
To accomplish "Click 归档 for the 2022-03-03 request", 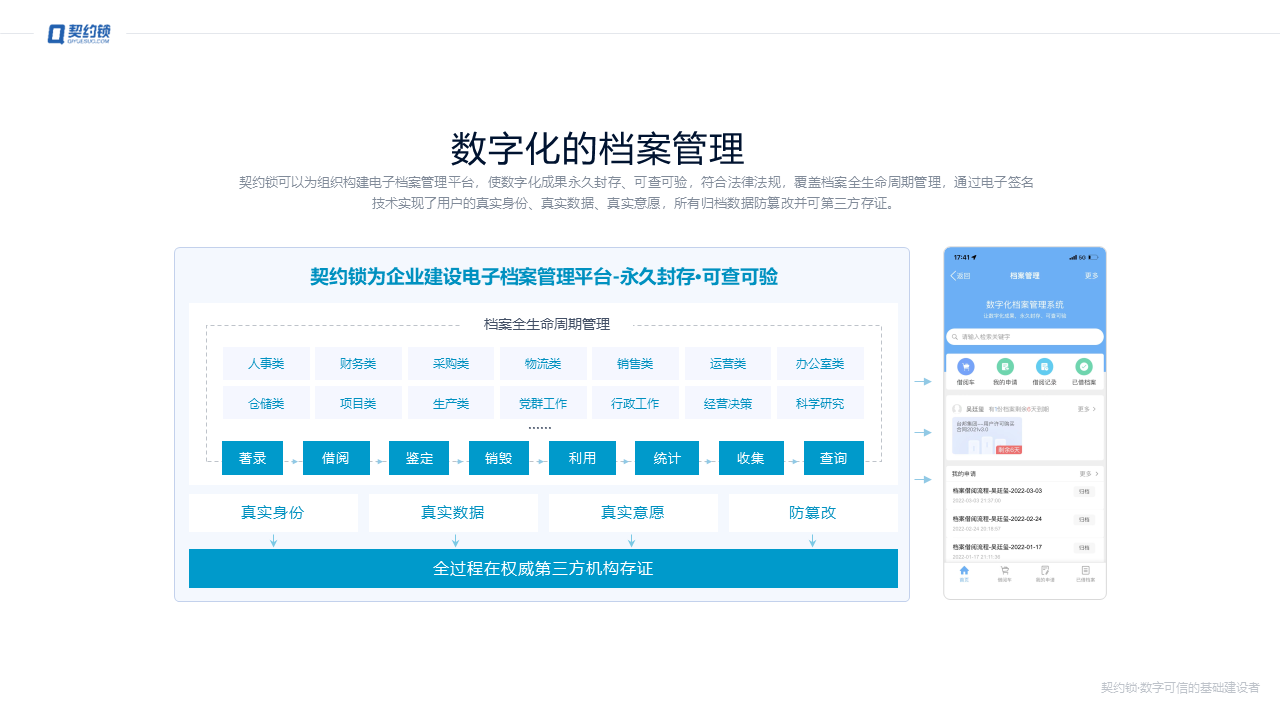I will pos(1084,492).
